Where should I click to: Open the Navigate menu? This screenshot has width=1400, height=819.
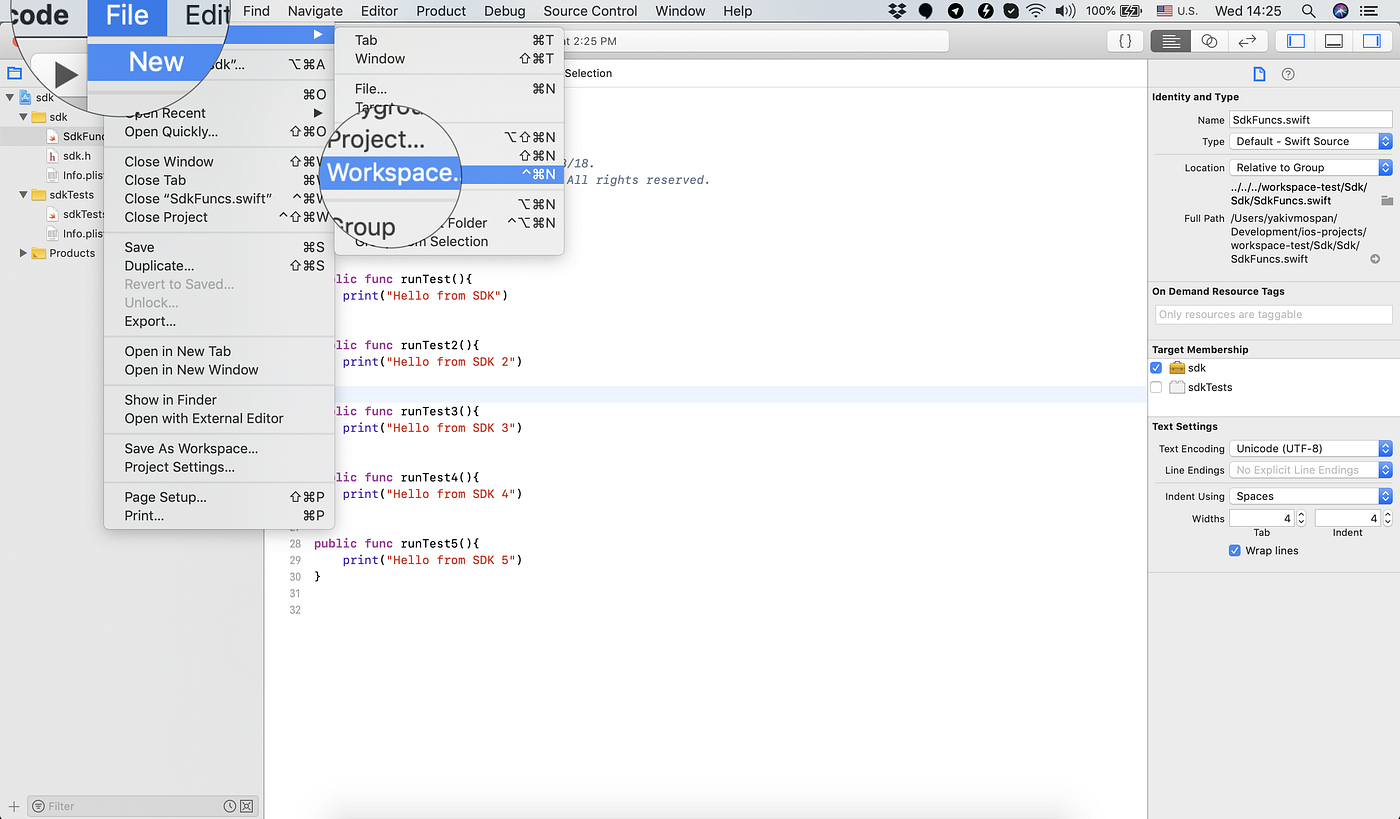[x=315, y=11]
